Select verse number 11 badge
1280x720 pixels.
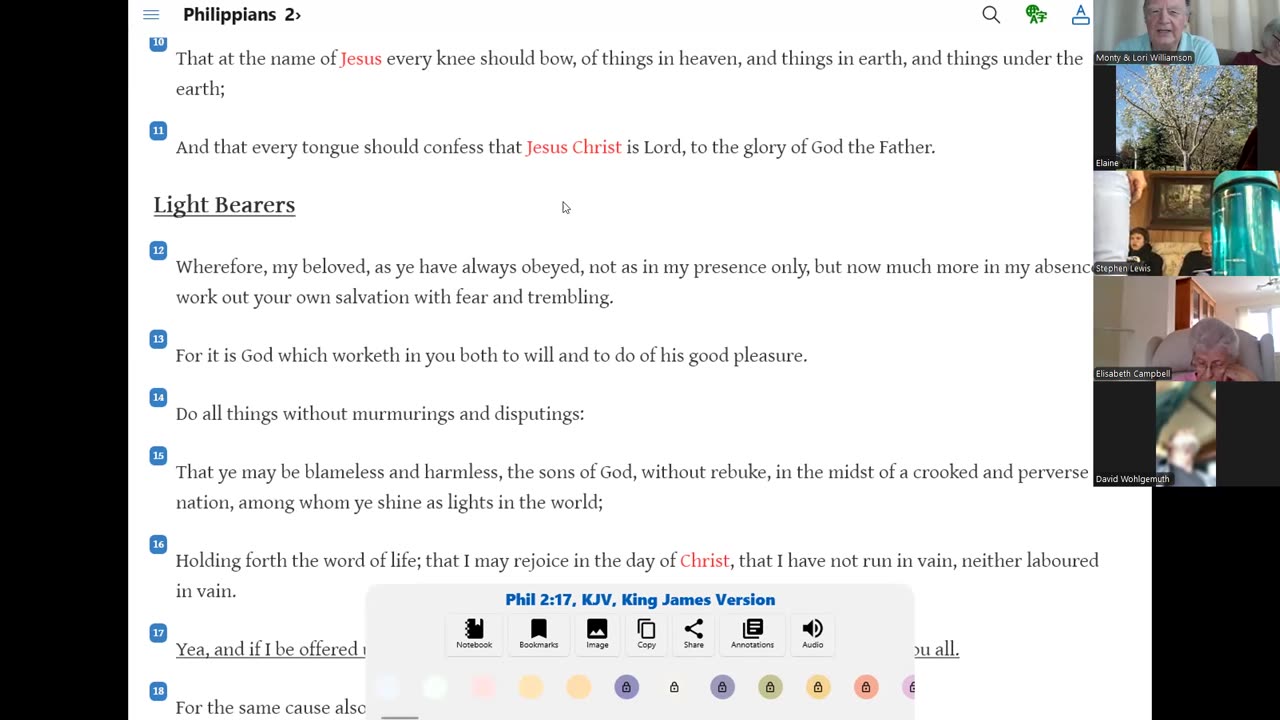(x=158, y=130)
